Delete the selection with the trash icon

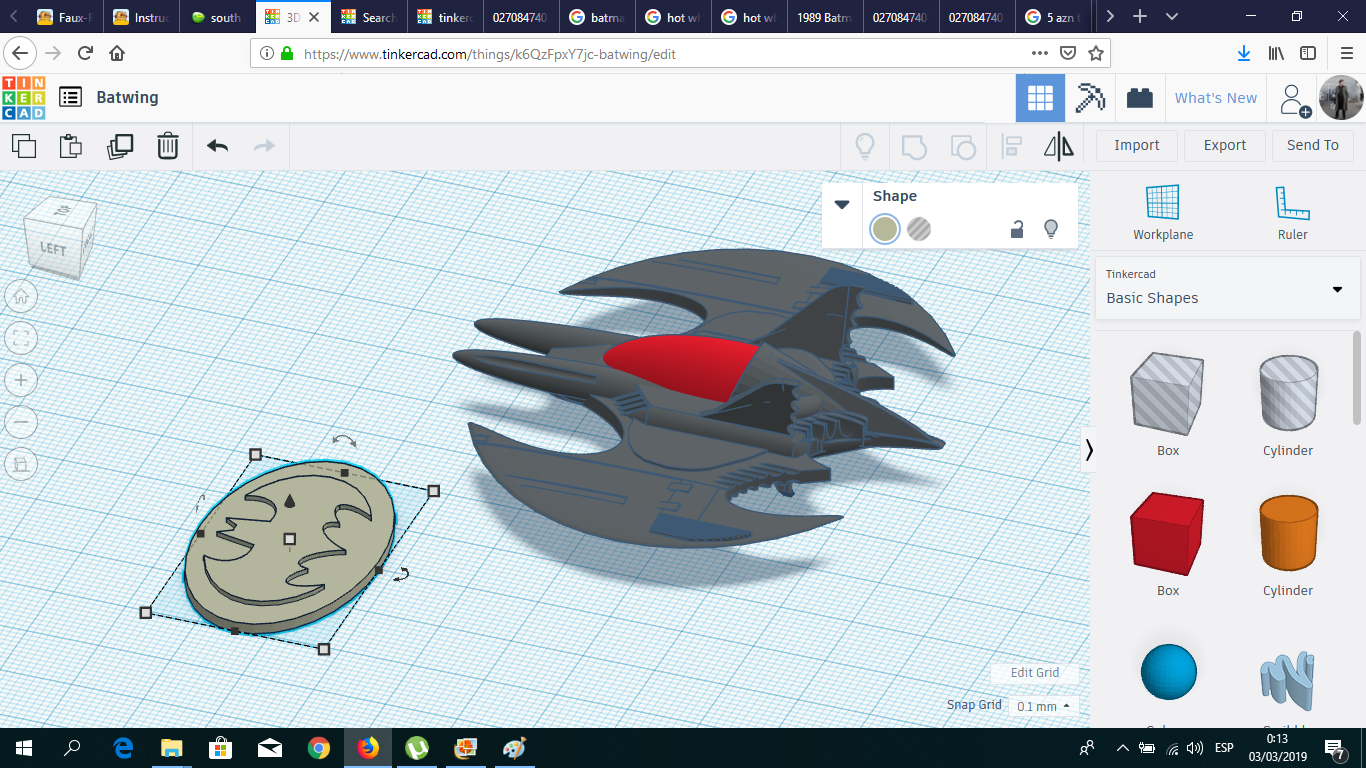coord(168,146)
